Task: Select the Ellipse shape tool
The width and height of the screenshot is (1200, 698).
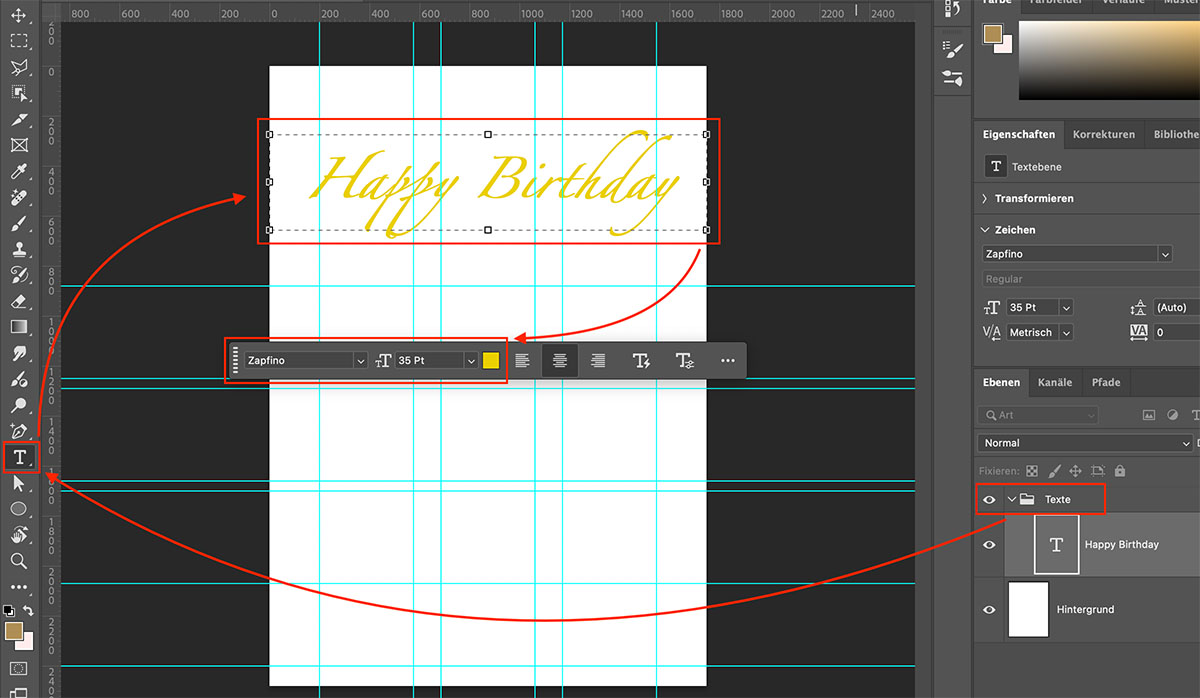Action: (18, 509)
